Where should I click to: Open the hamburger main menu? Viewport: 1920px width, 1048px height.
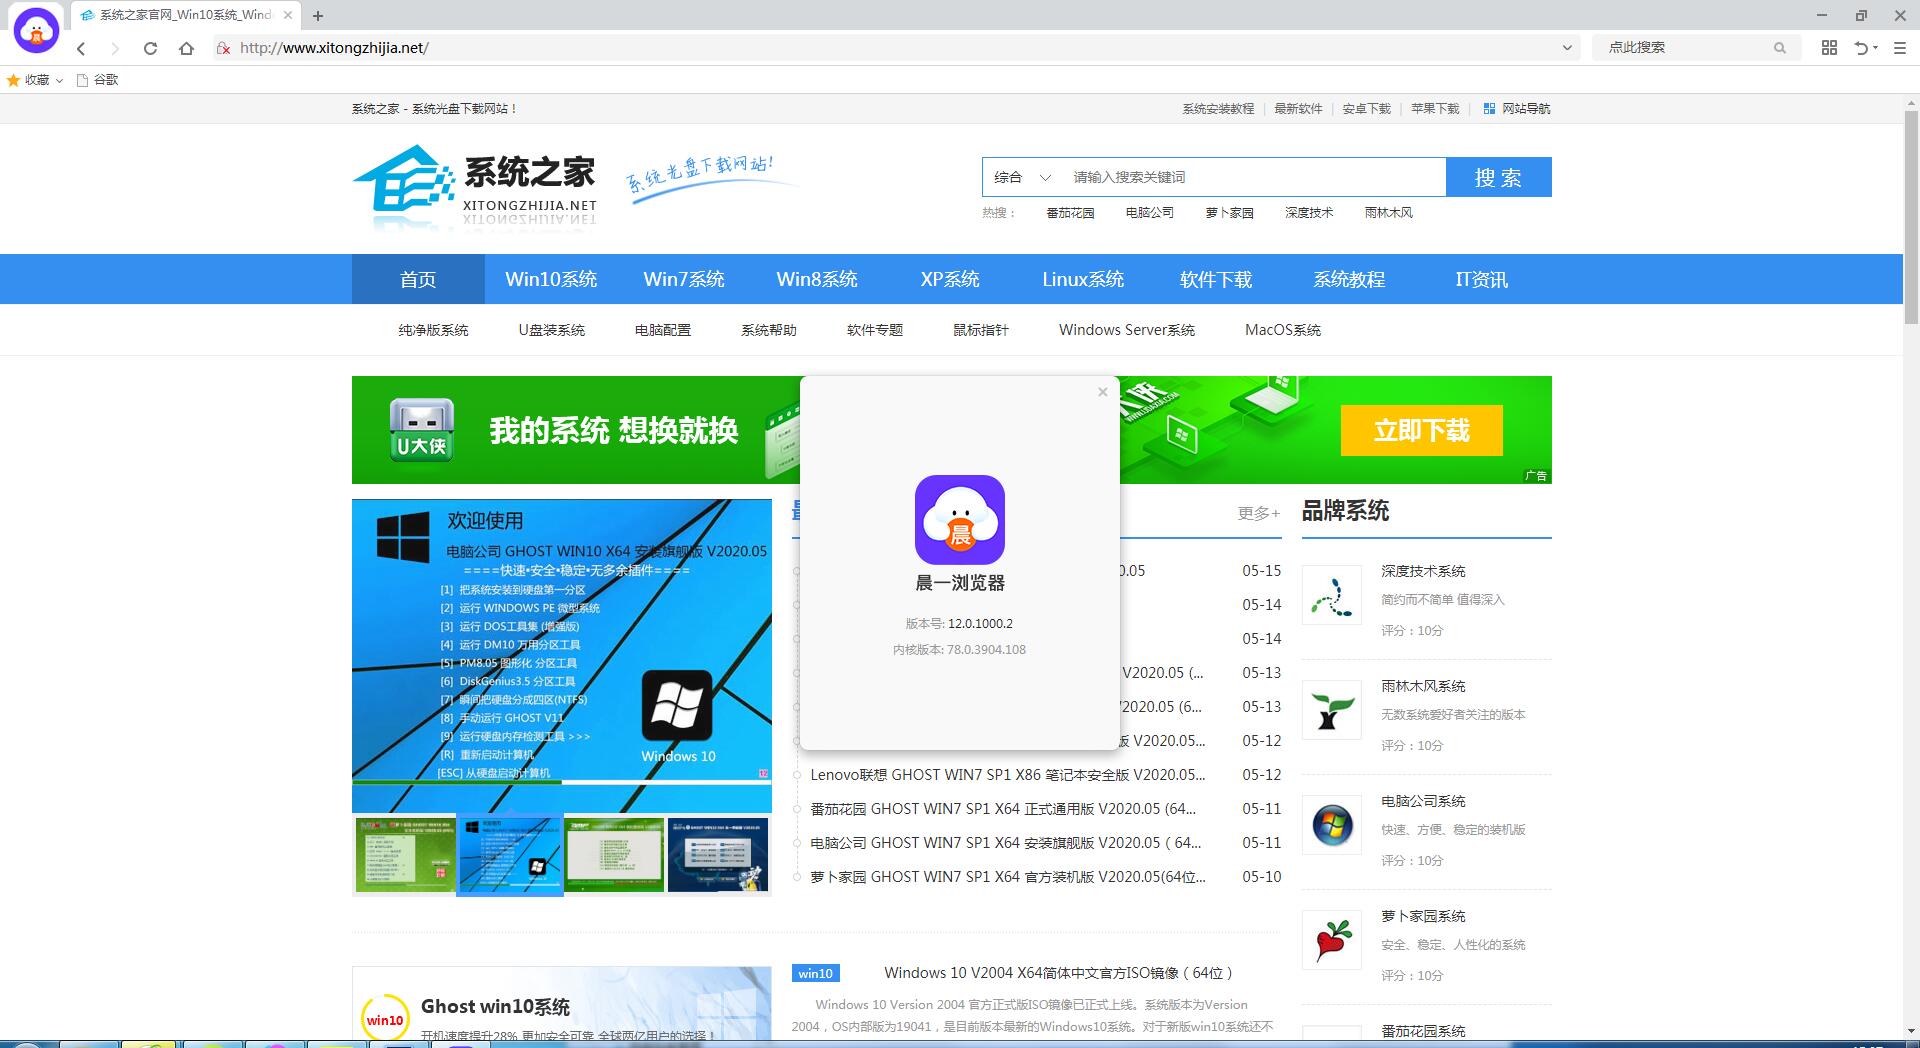coord(1900,47)
